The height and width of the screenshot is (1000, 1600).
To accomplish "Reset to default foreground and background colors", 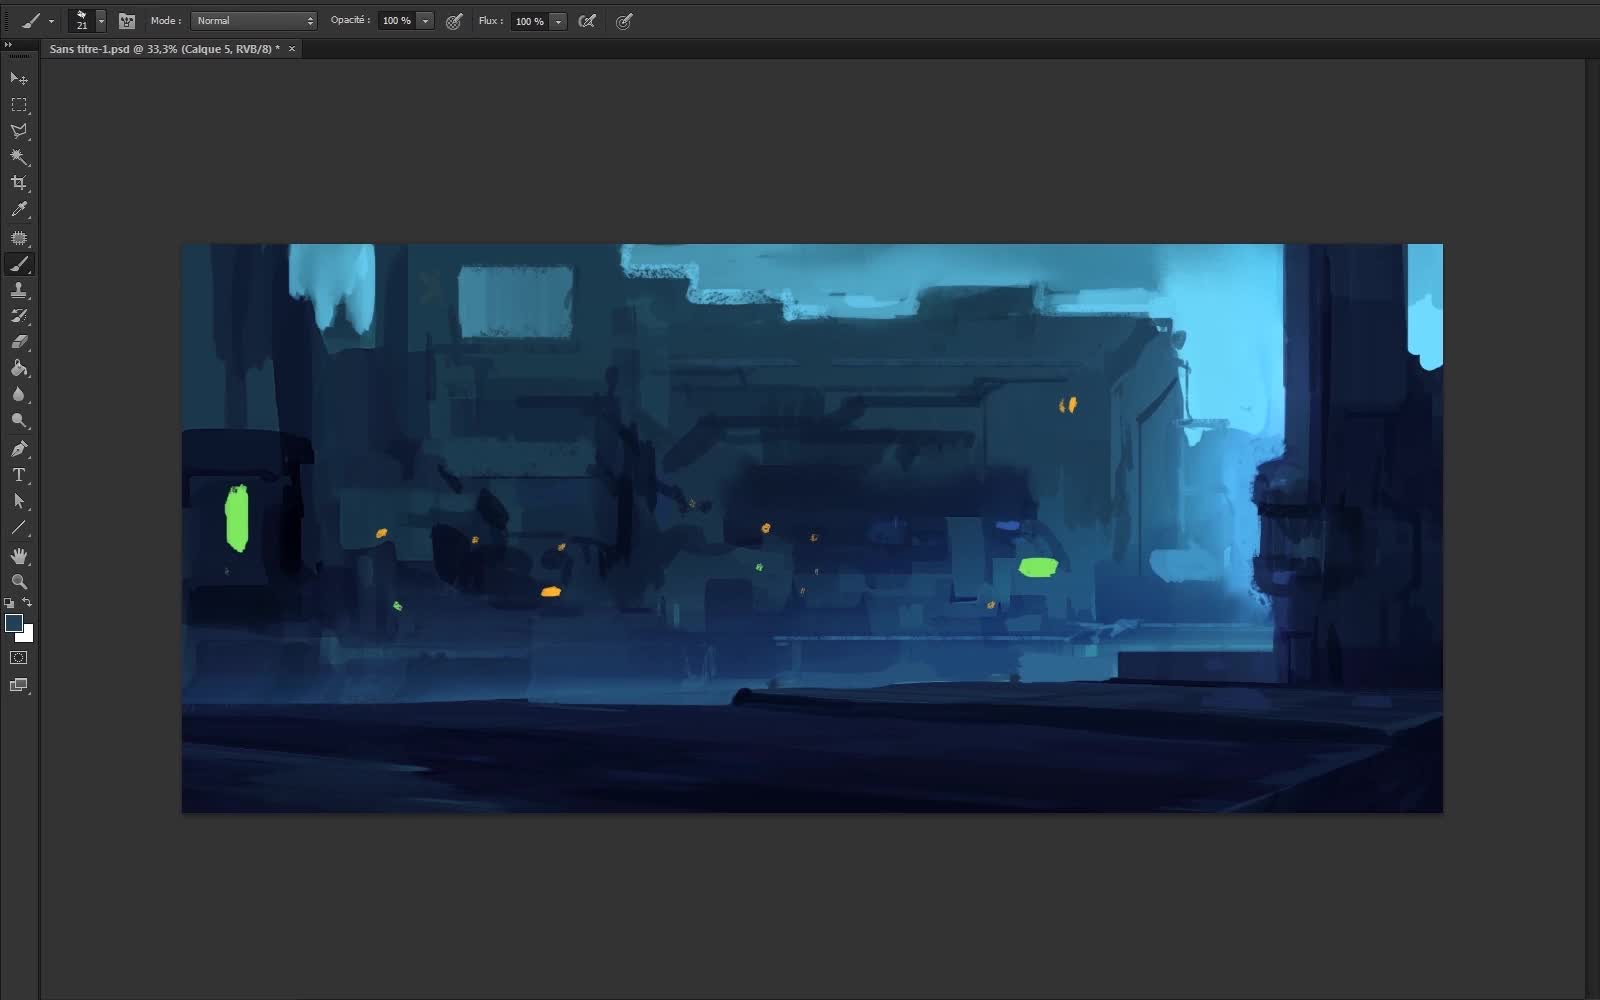I will click(x=9, y=603).
